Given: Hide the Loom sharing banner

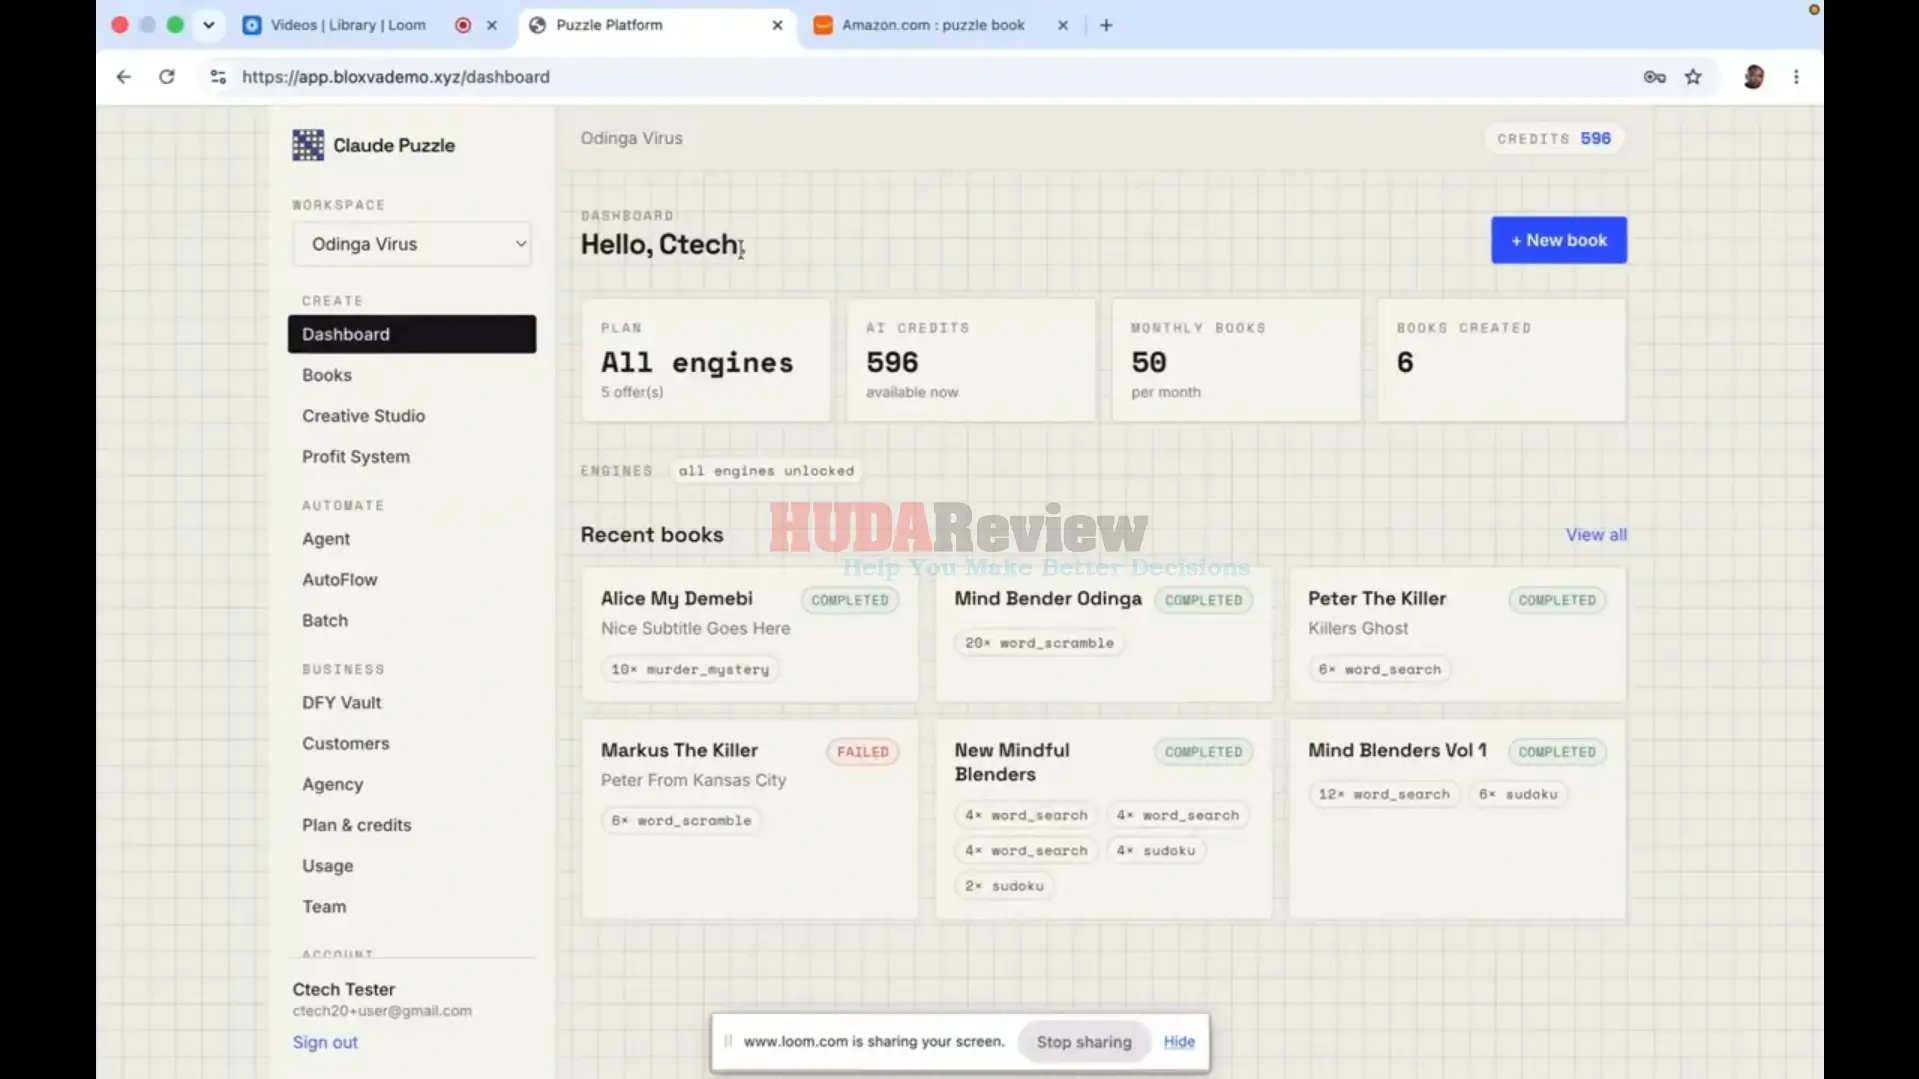Looking at the screenshot, I should point(1179,1042).
